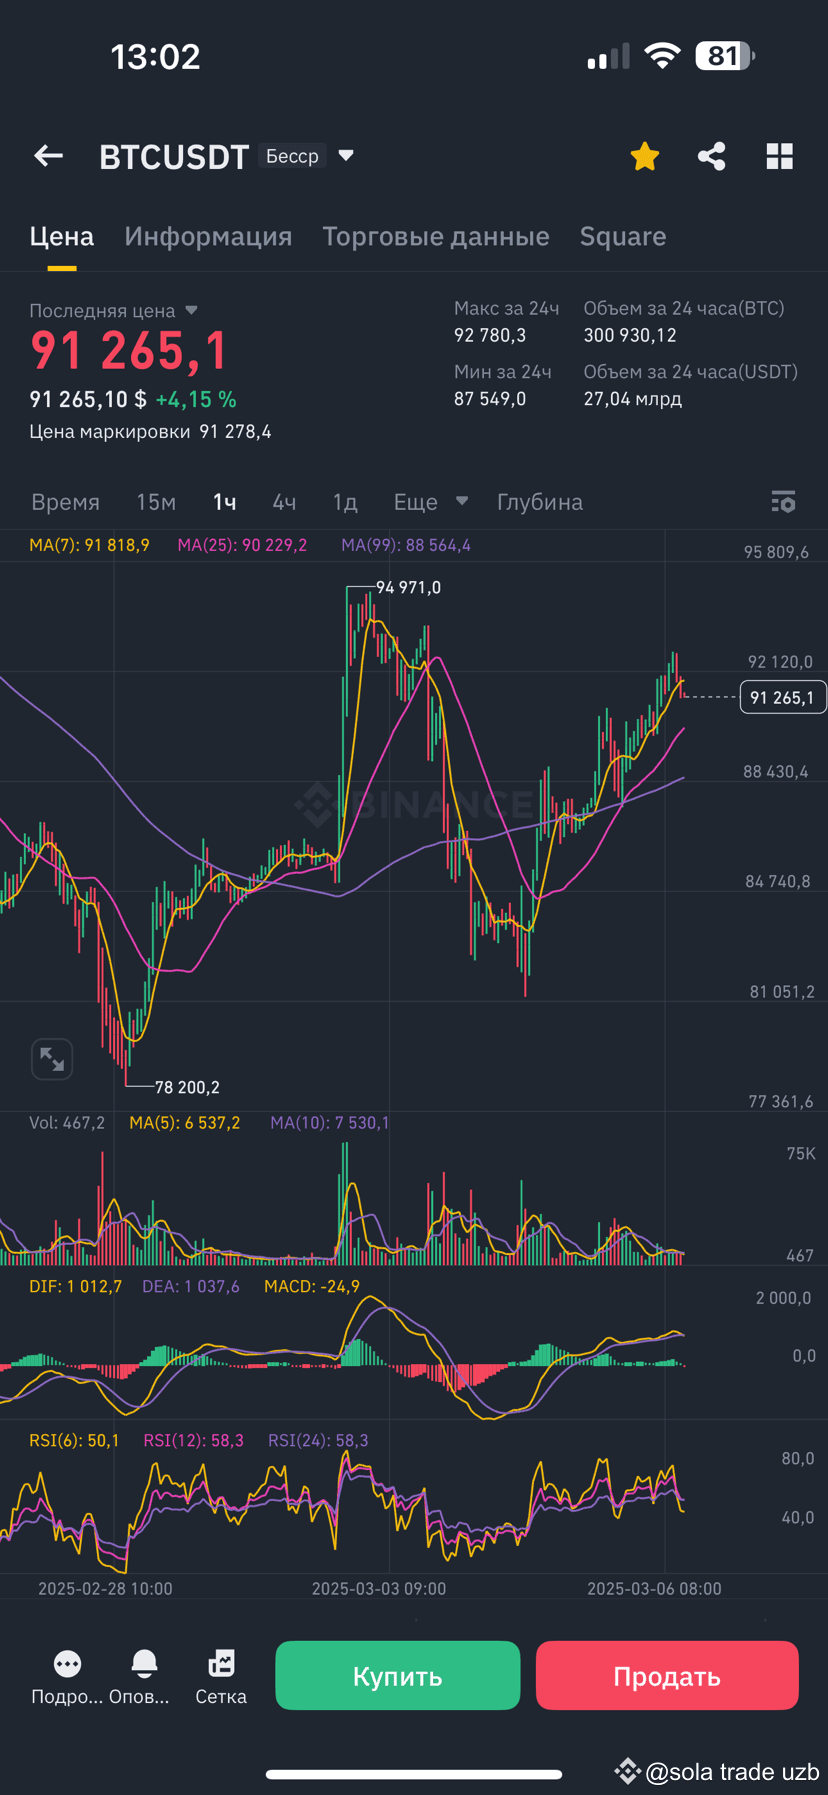Switch to the Информация tab
This screenshot has width=828, height=1795.
coord(208,236)
